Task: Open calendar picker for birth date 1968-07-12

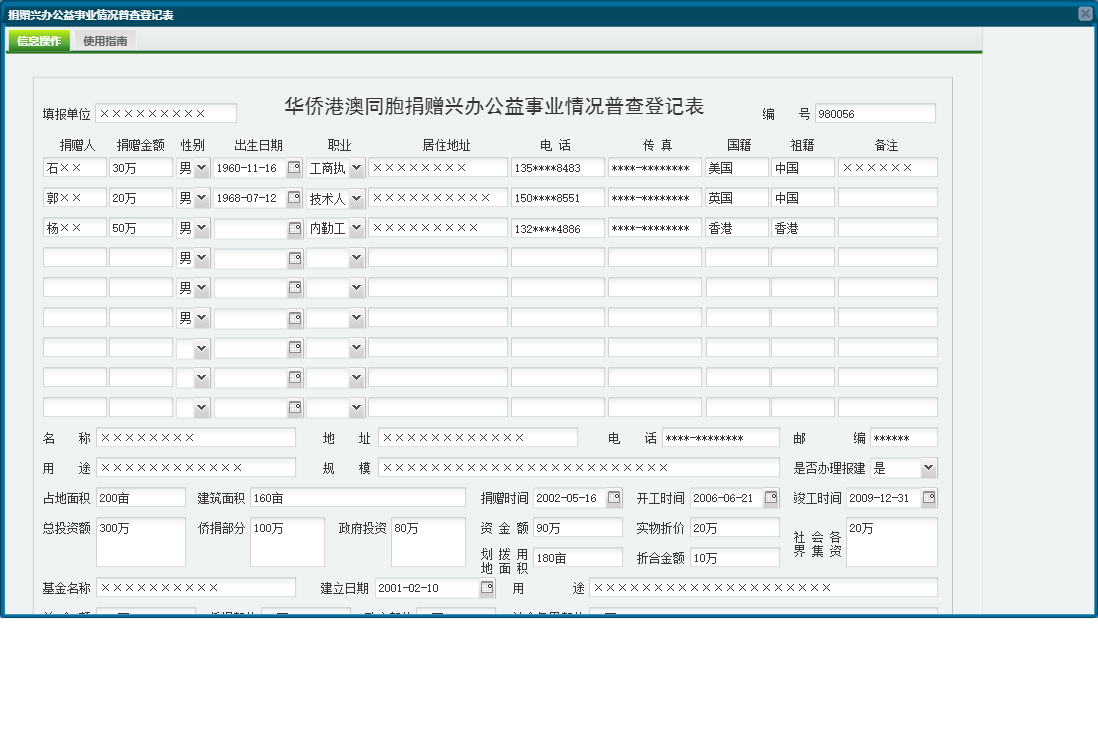Action: coord(294,198)
